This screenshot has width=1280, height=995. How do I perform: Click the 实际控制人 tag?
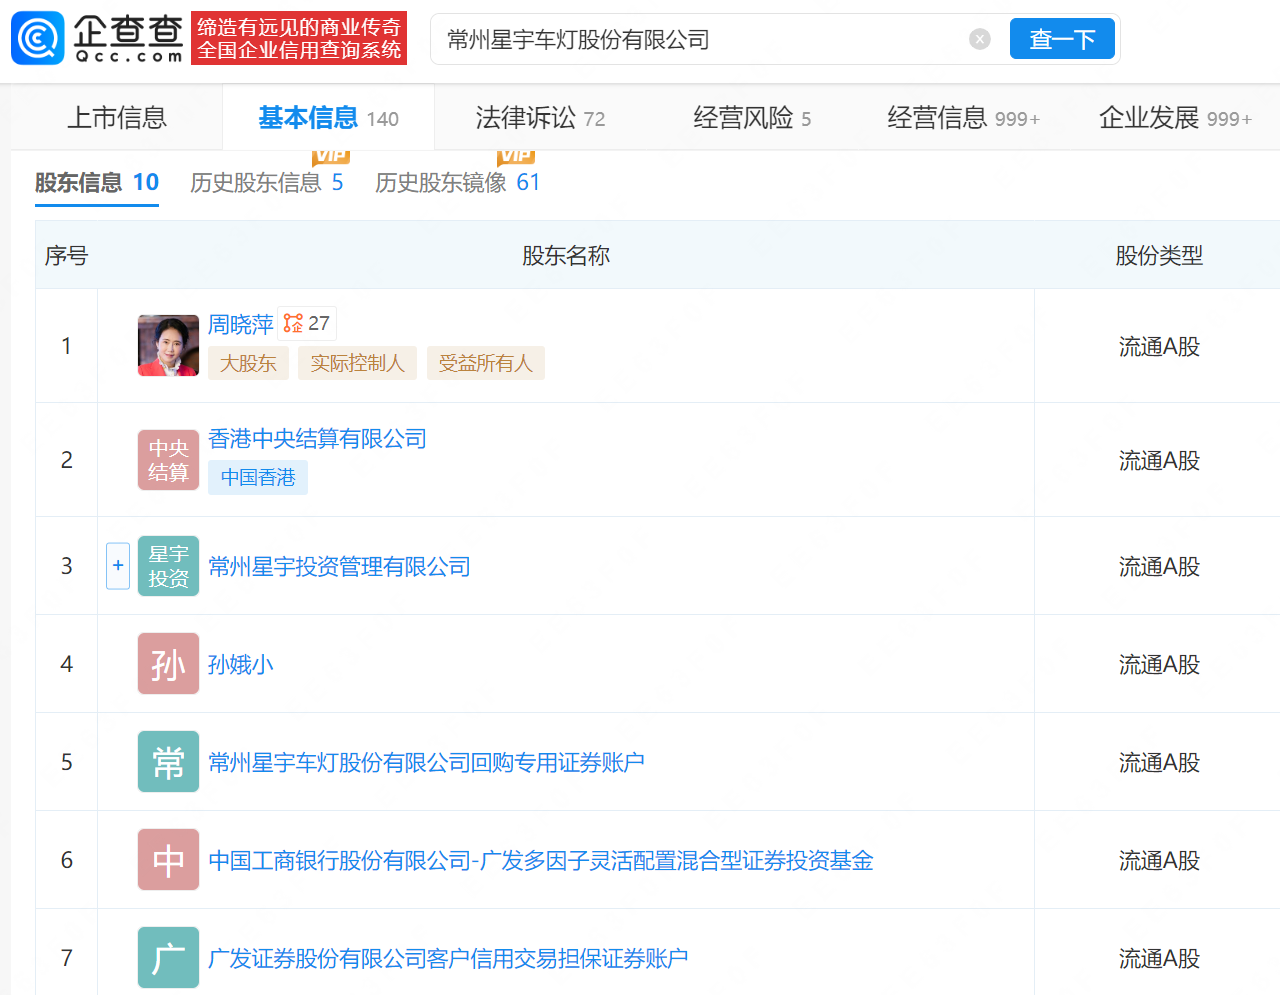click(x=357, y=363)
